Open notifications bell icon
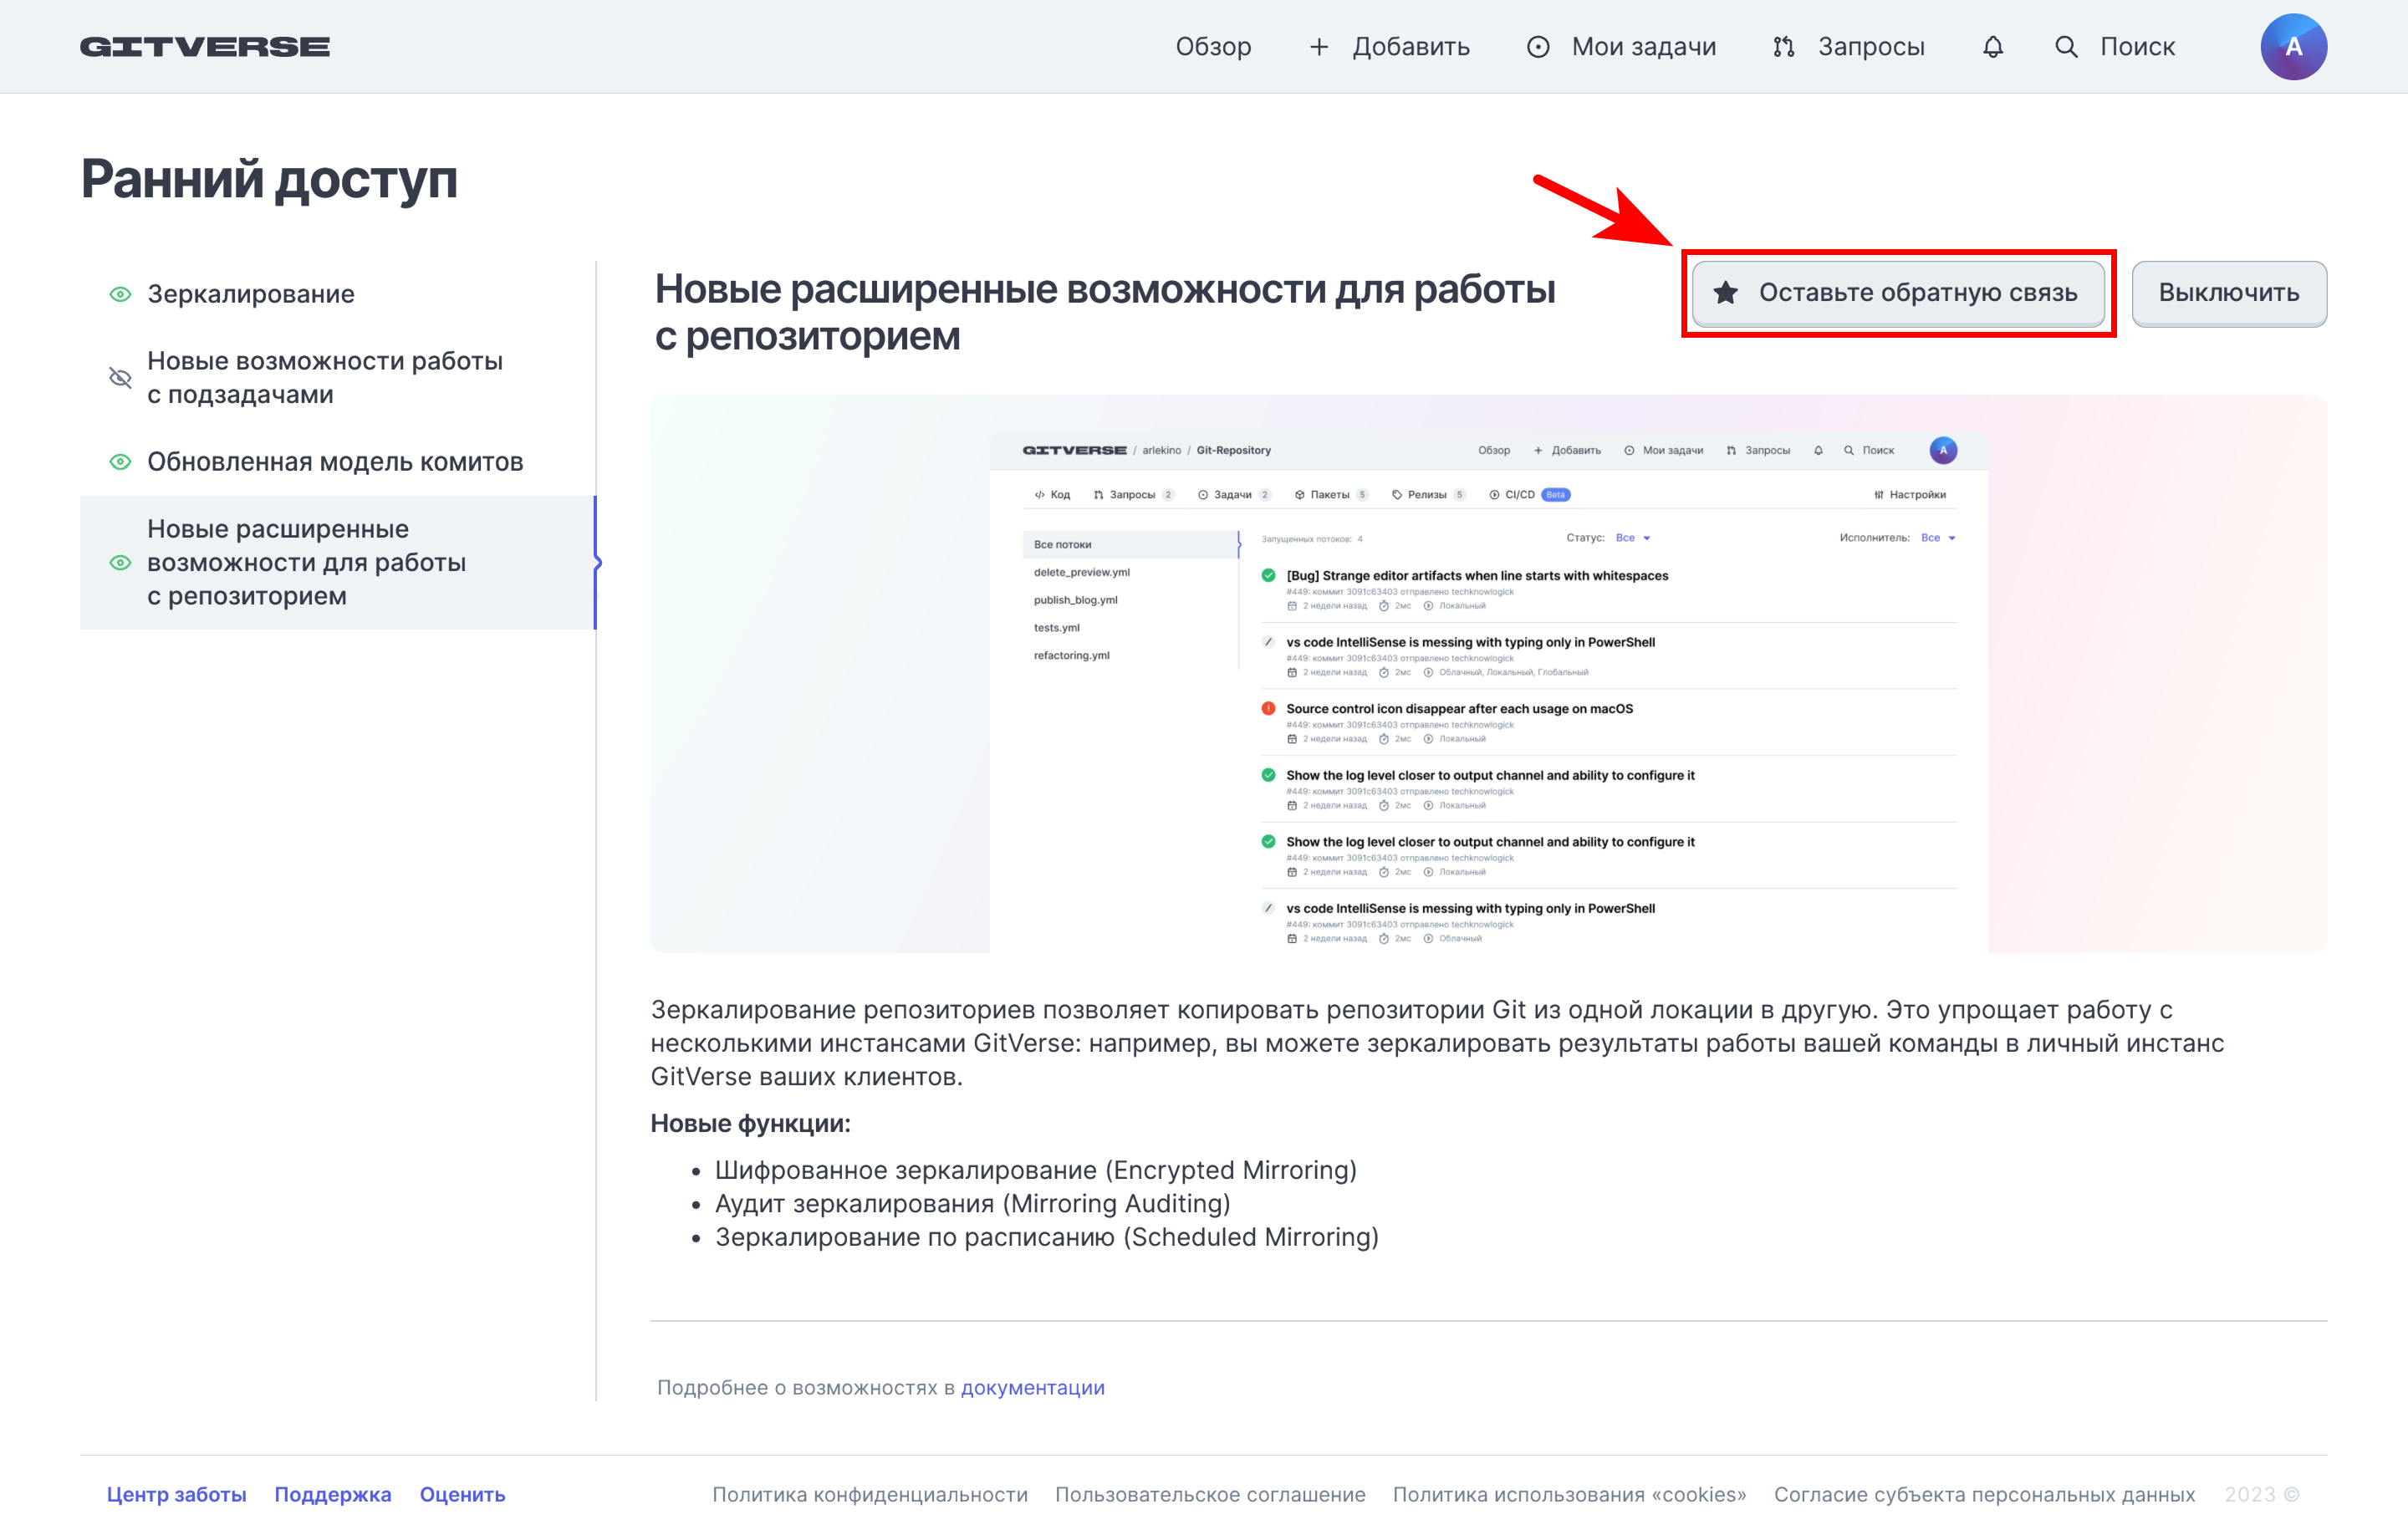This screenshot has width=2408, height=1535. (x=1993, y=47)
